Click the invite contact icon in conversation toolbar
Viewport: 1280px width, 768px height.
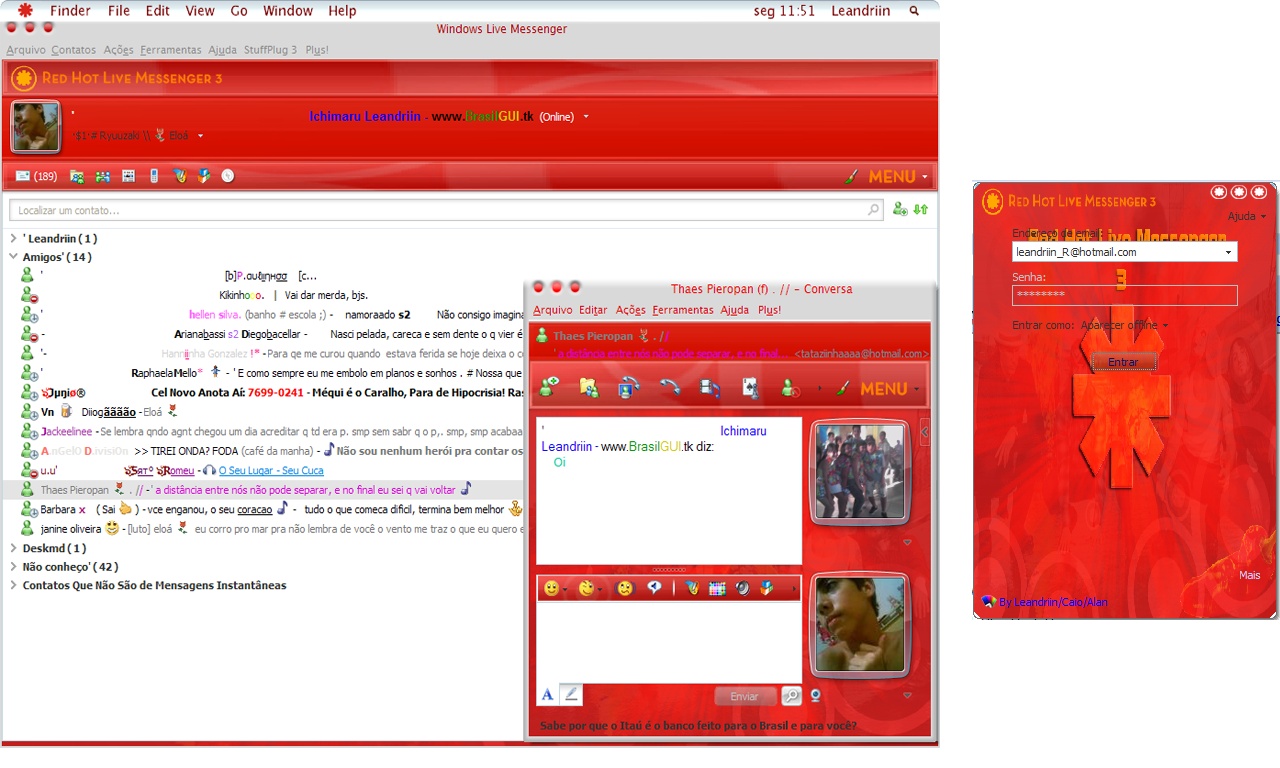[x=549, y=388]
